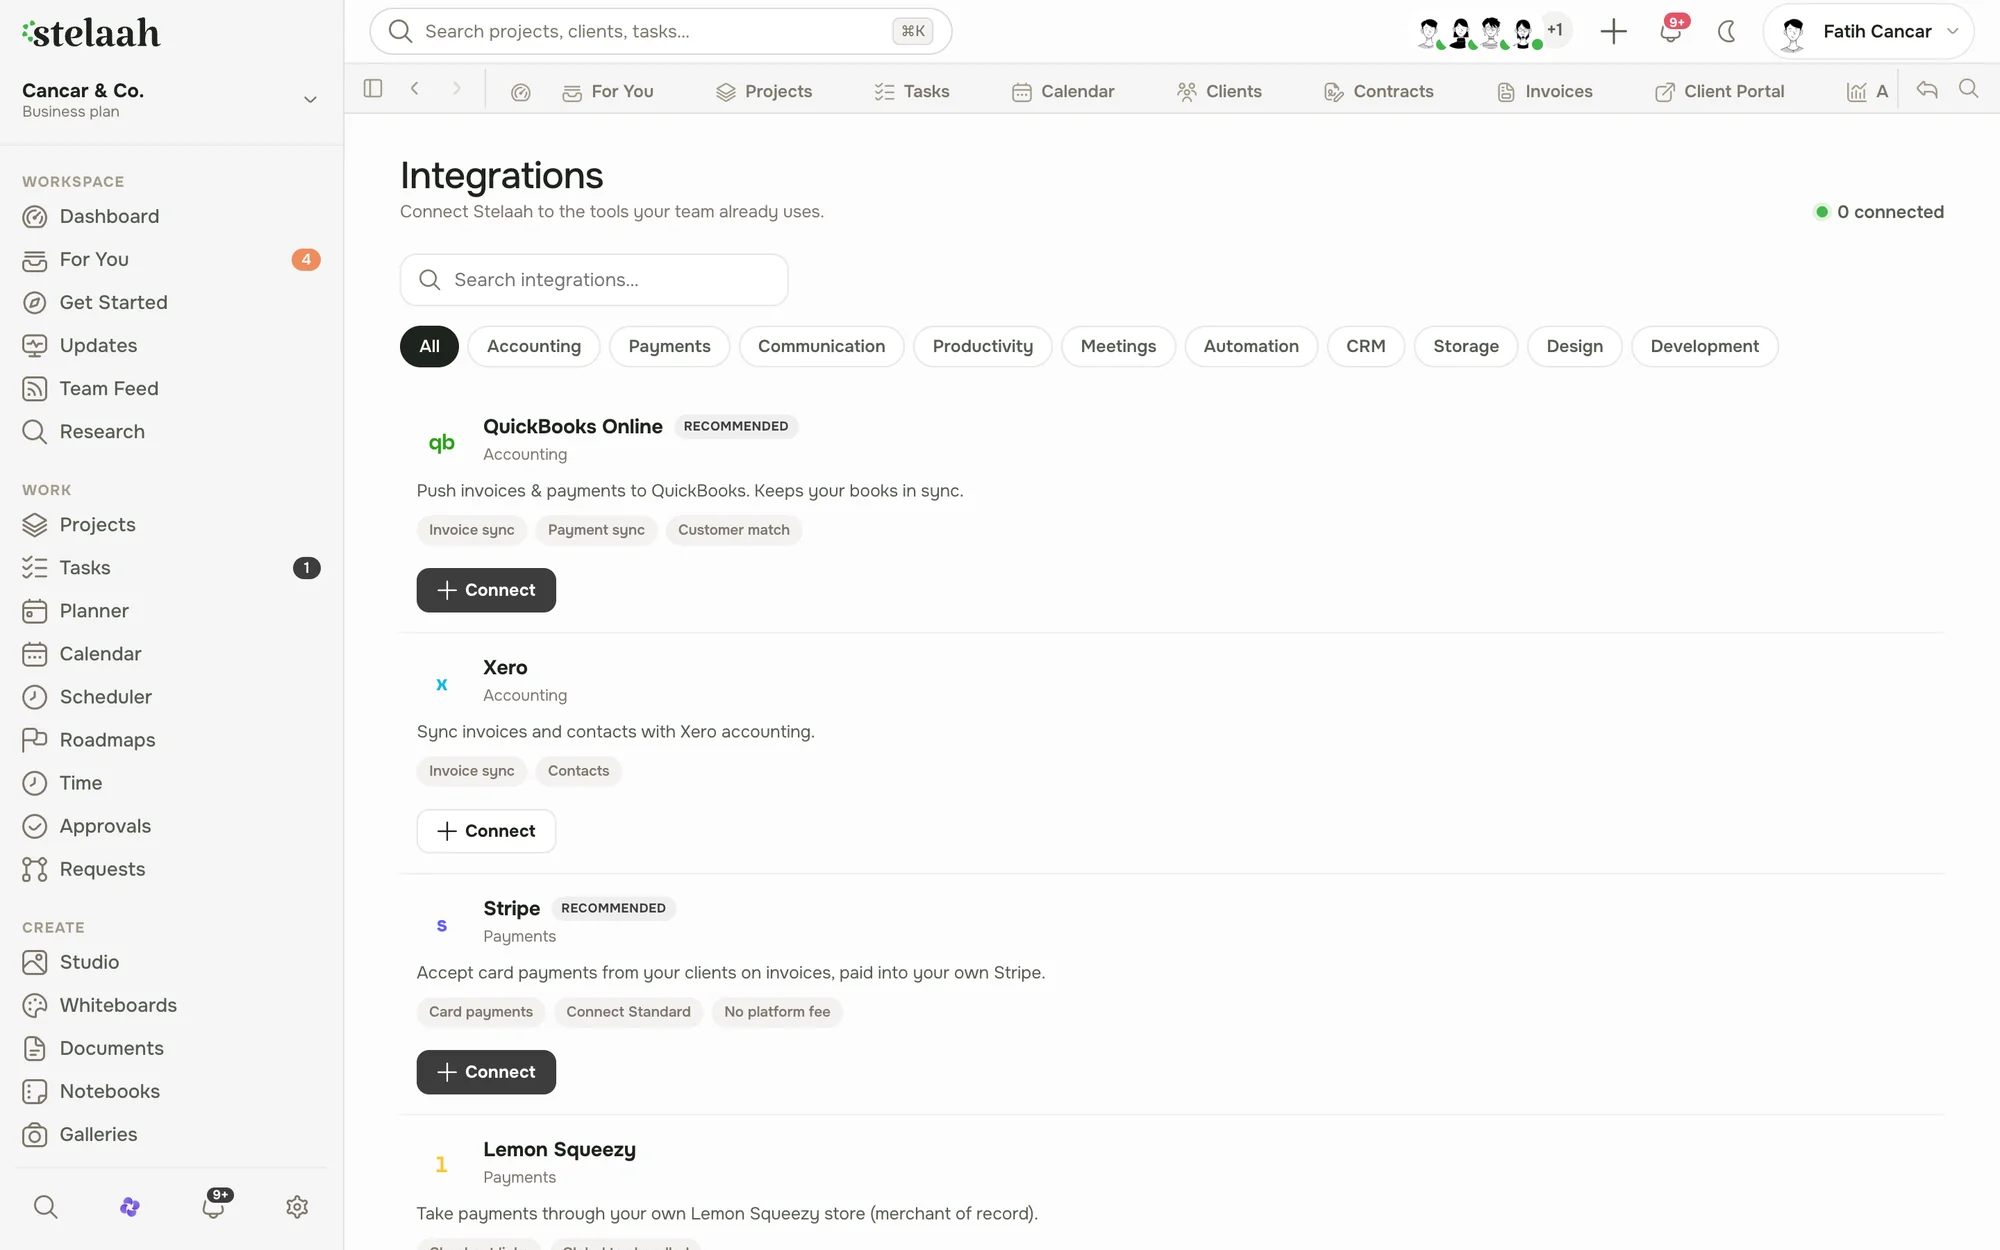The width and height of the screenshot is (2000, 1250).
Task: Go forward with the right arrow
Action: [x=457, y=89]
